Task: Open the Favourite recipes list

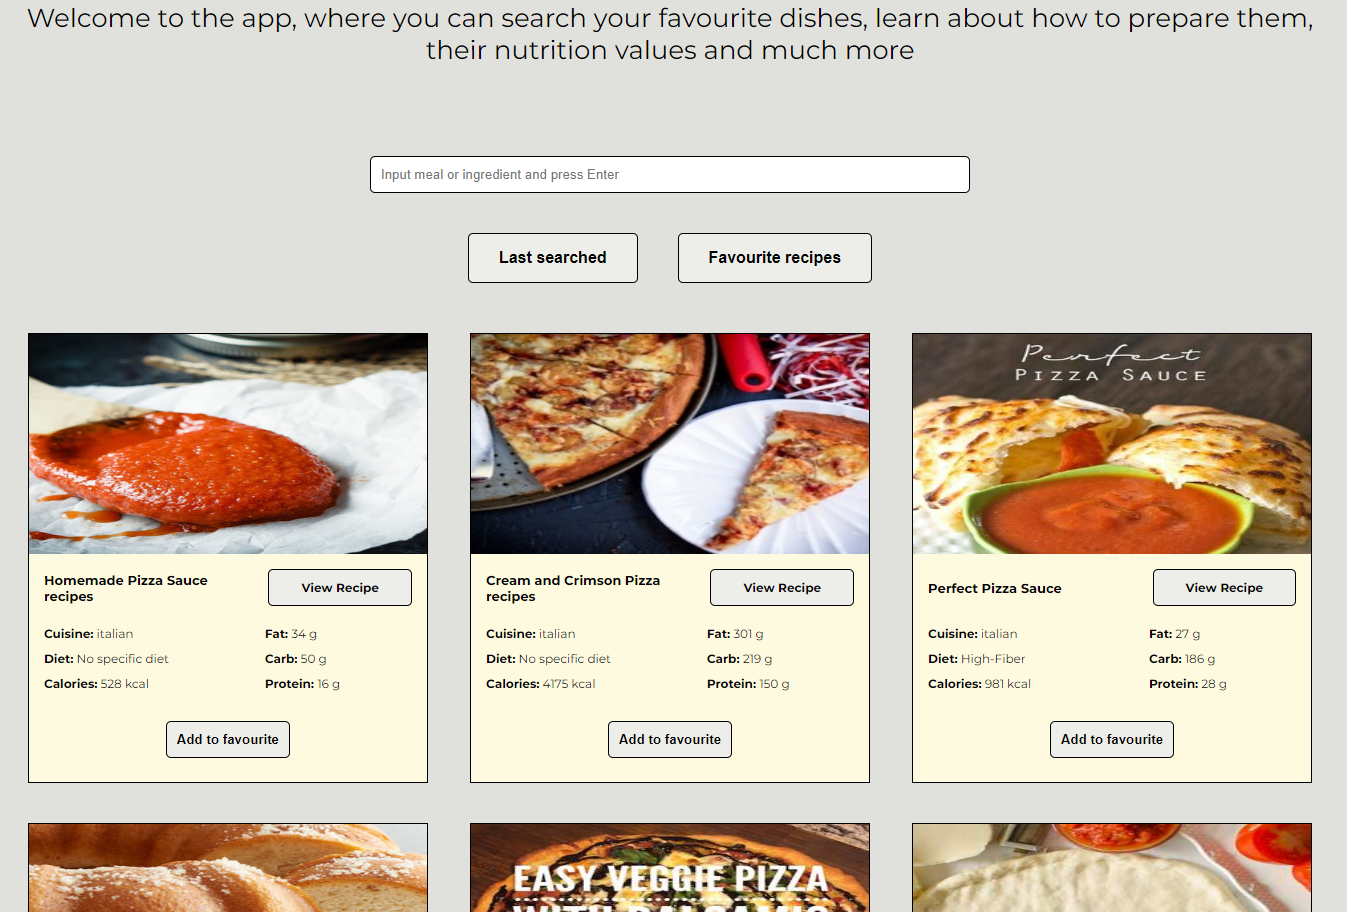Action: (774, 257)
